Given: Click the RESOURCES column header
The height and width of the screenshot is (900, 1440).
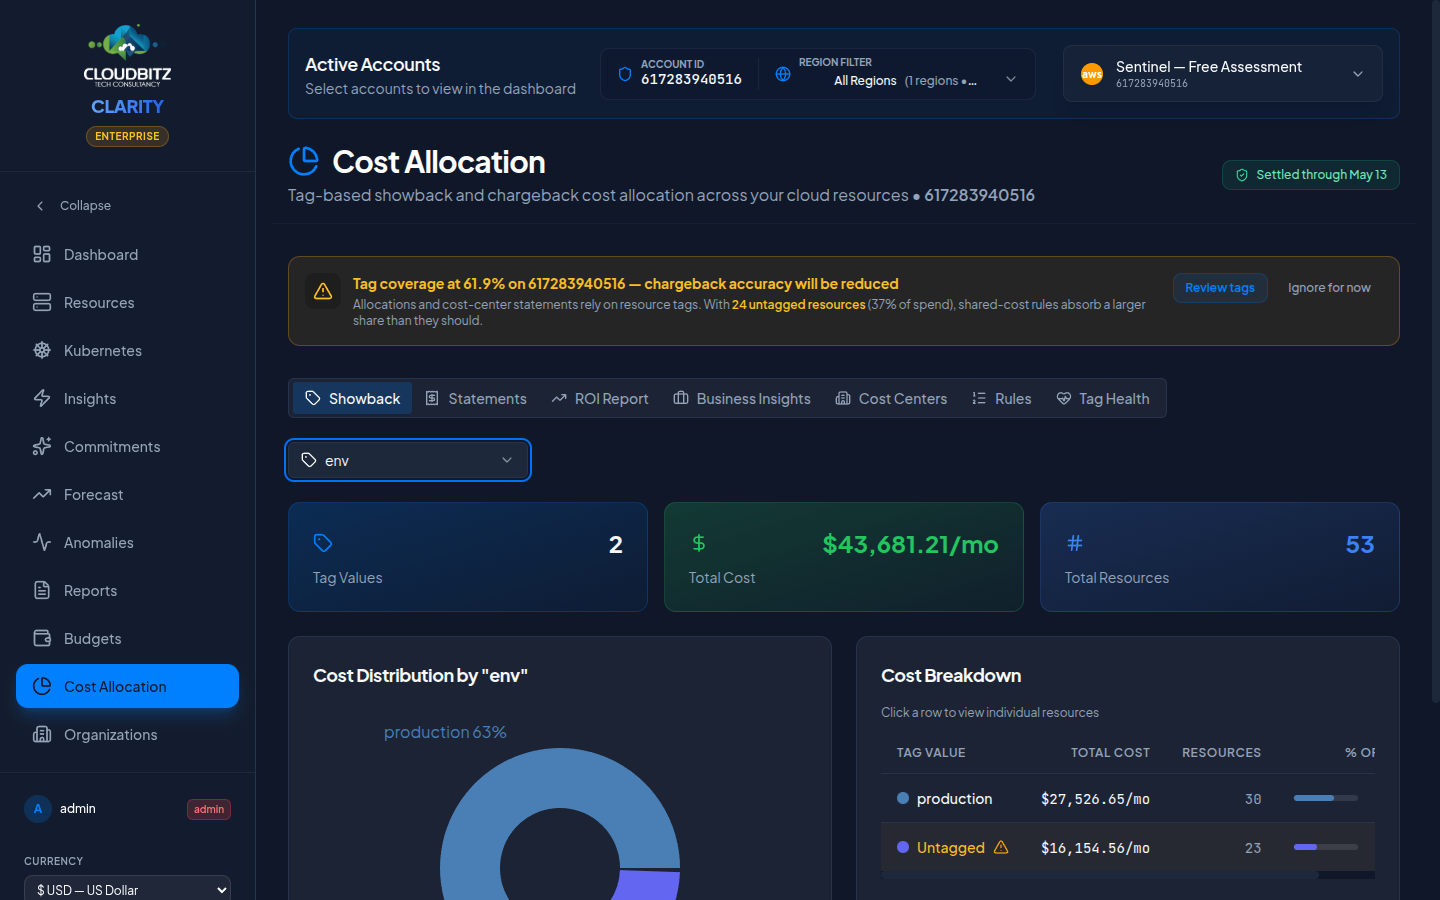Looking at the screenshot, I should (1221, 752).
